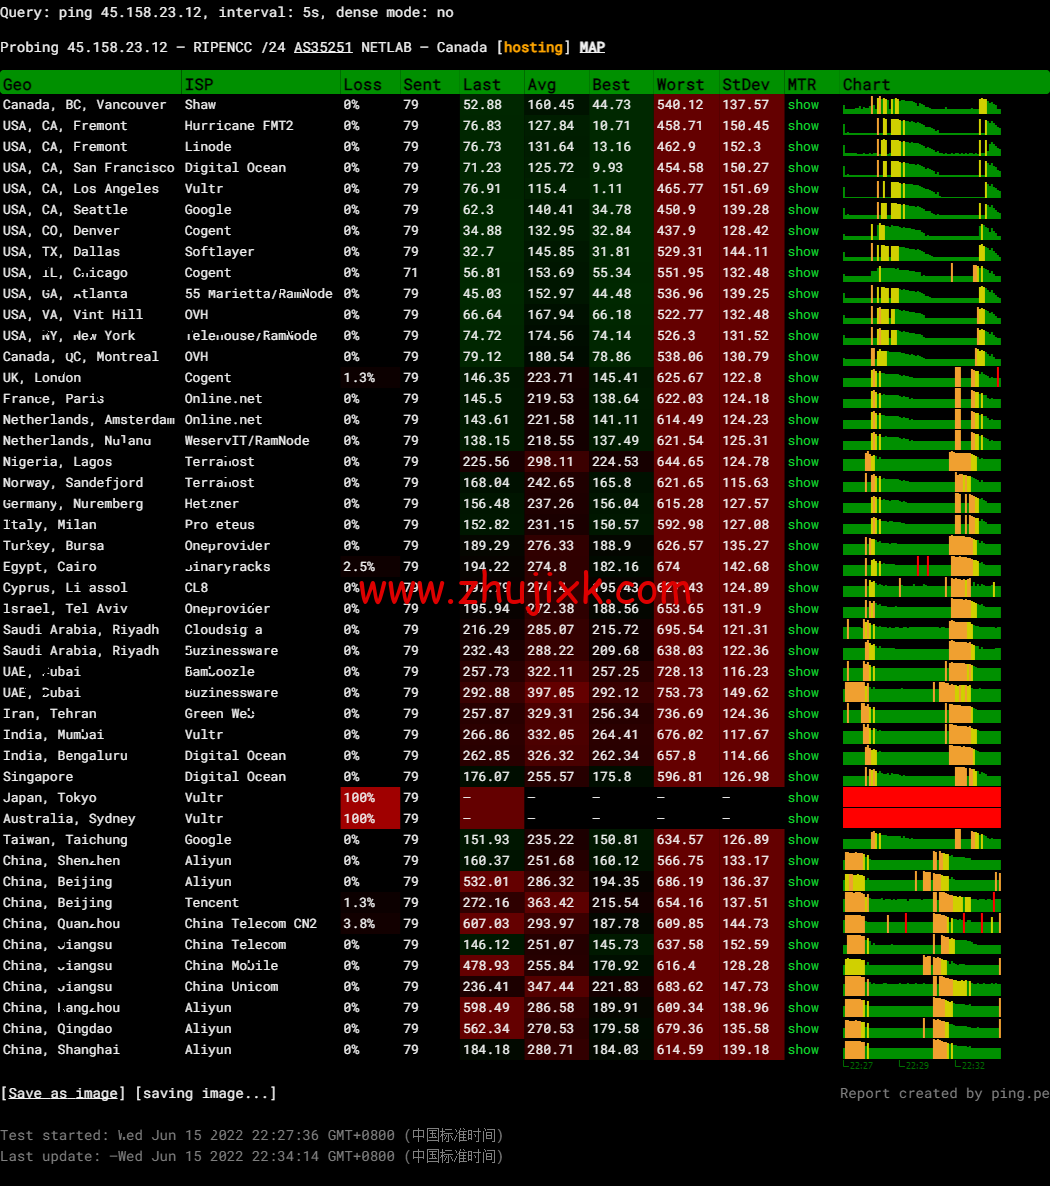
Task: Show MTR for Los Angeles Vultr
Action: [803, 189]
